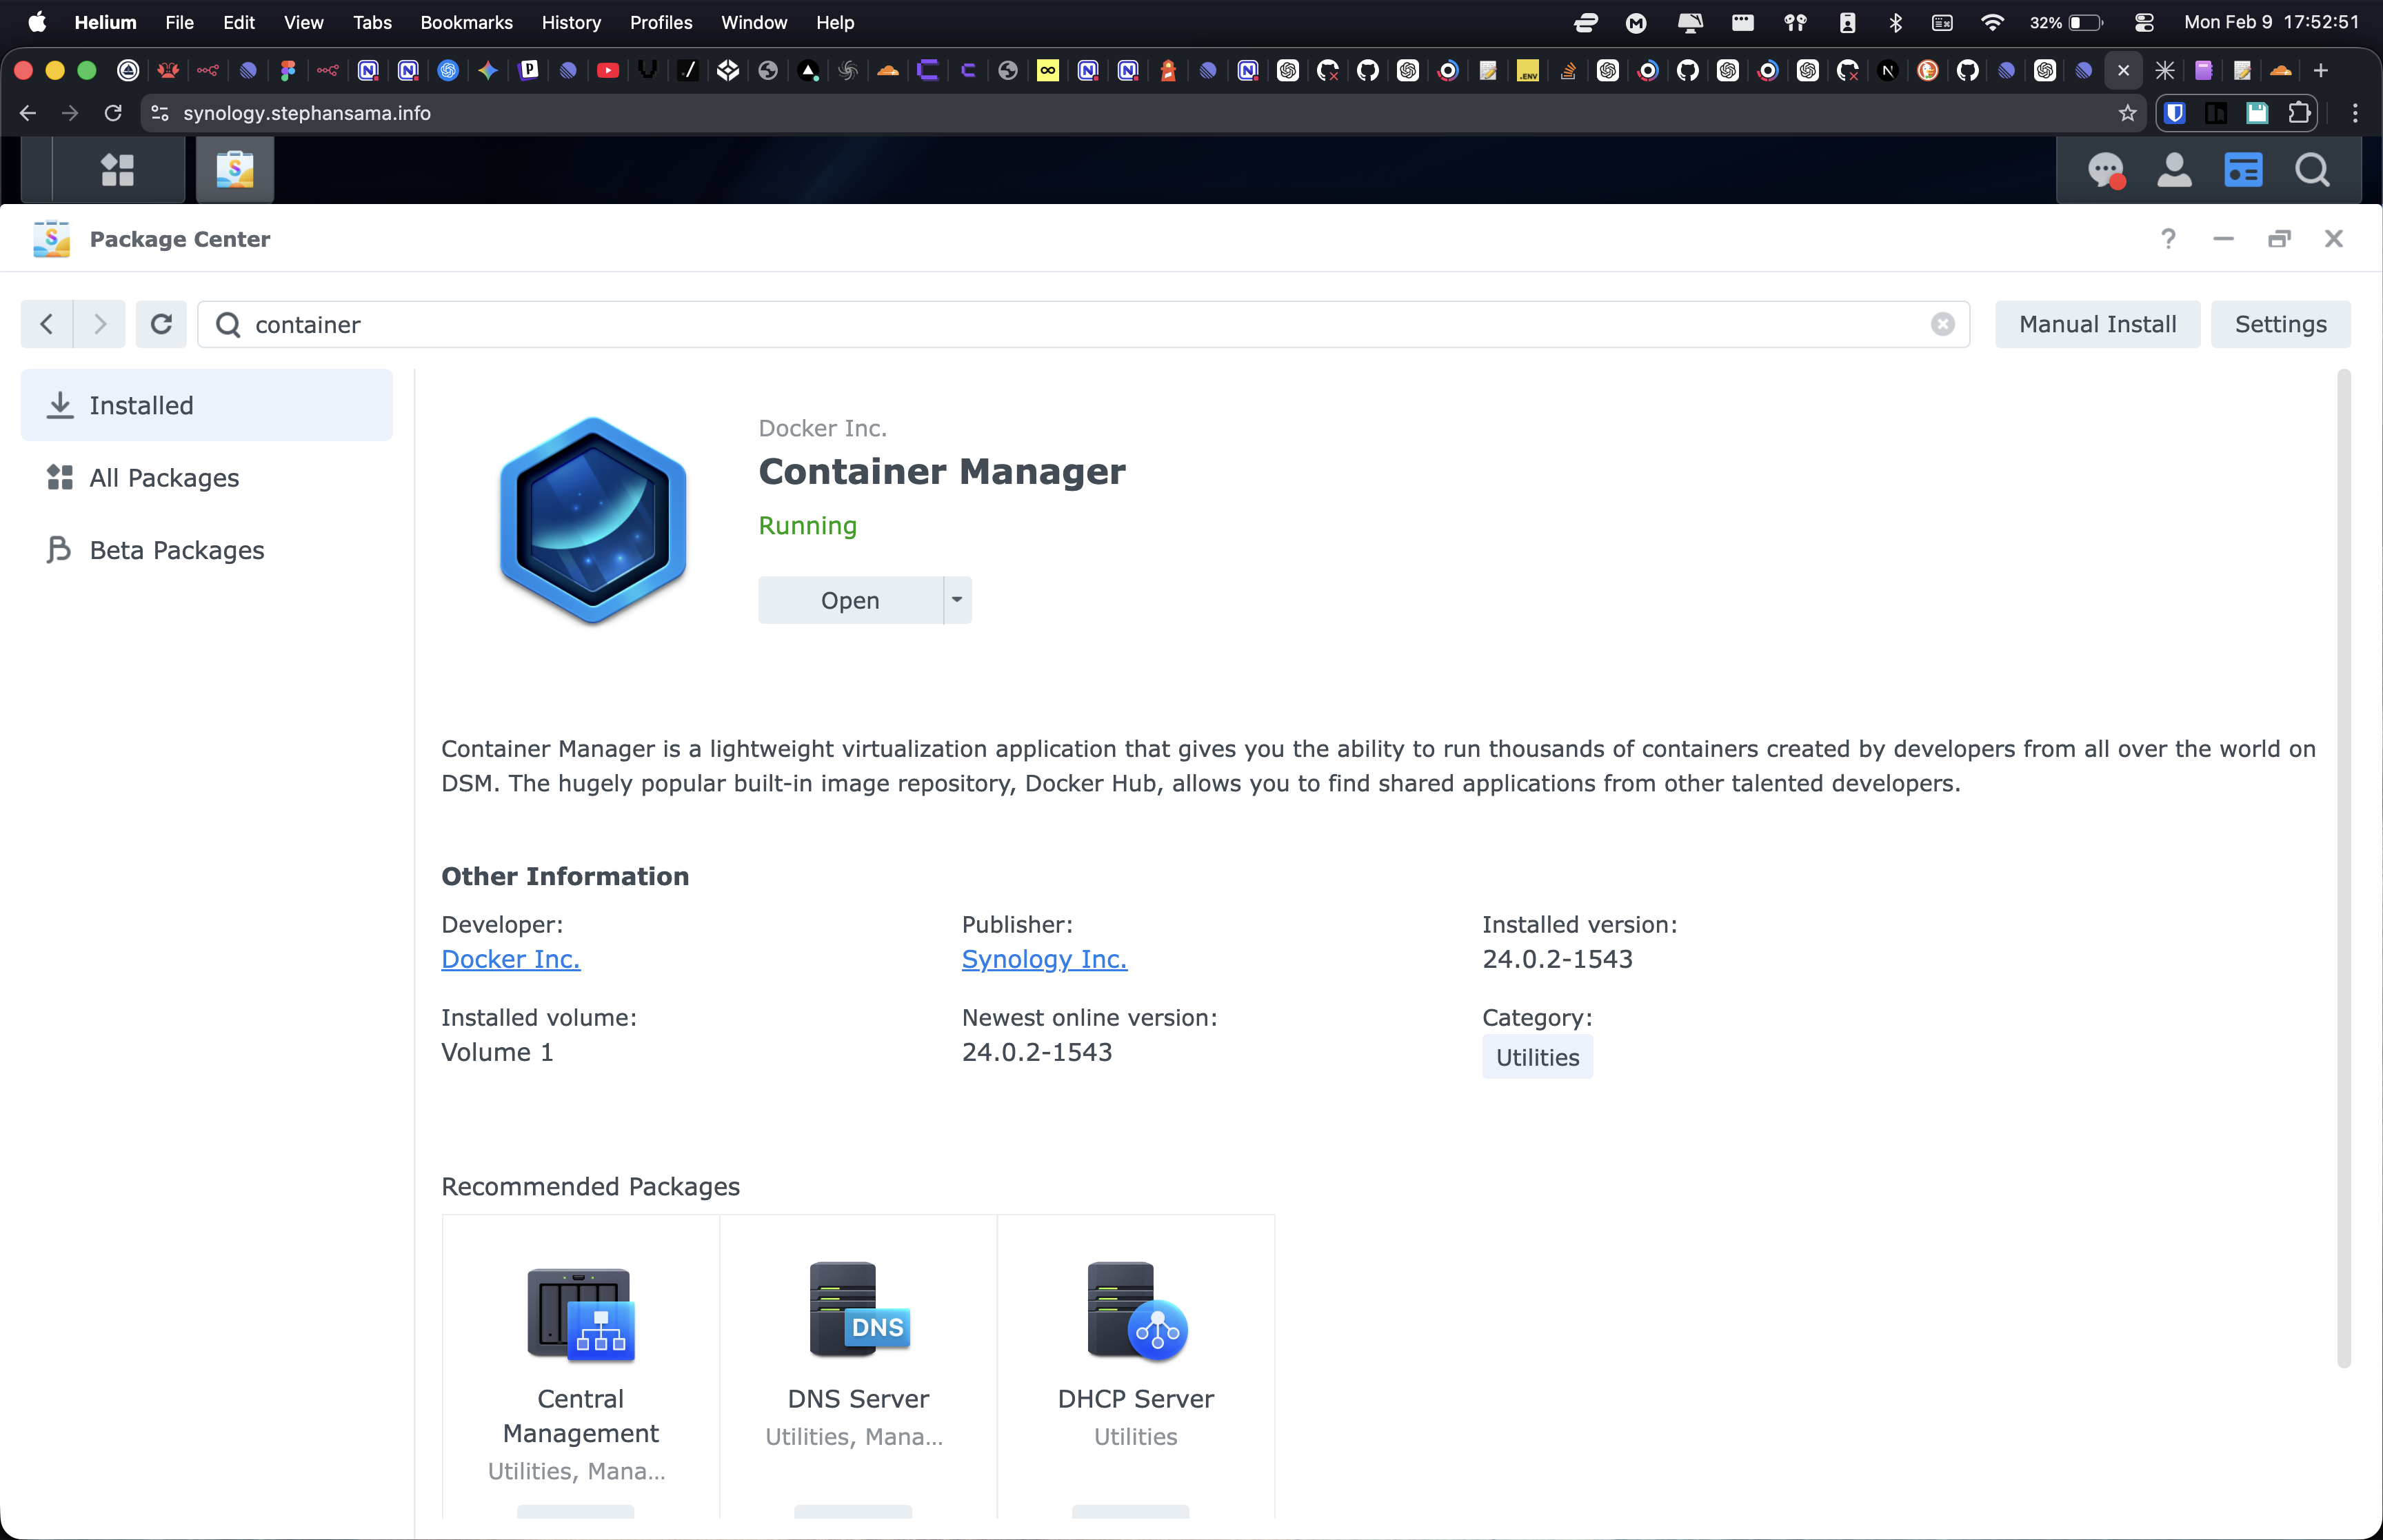
Task: Open the DHCP Server package icon
Action: tap(1136, 1311)
